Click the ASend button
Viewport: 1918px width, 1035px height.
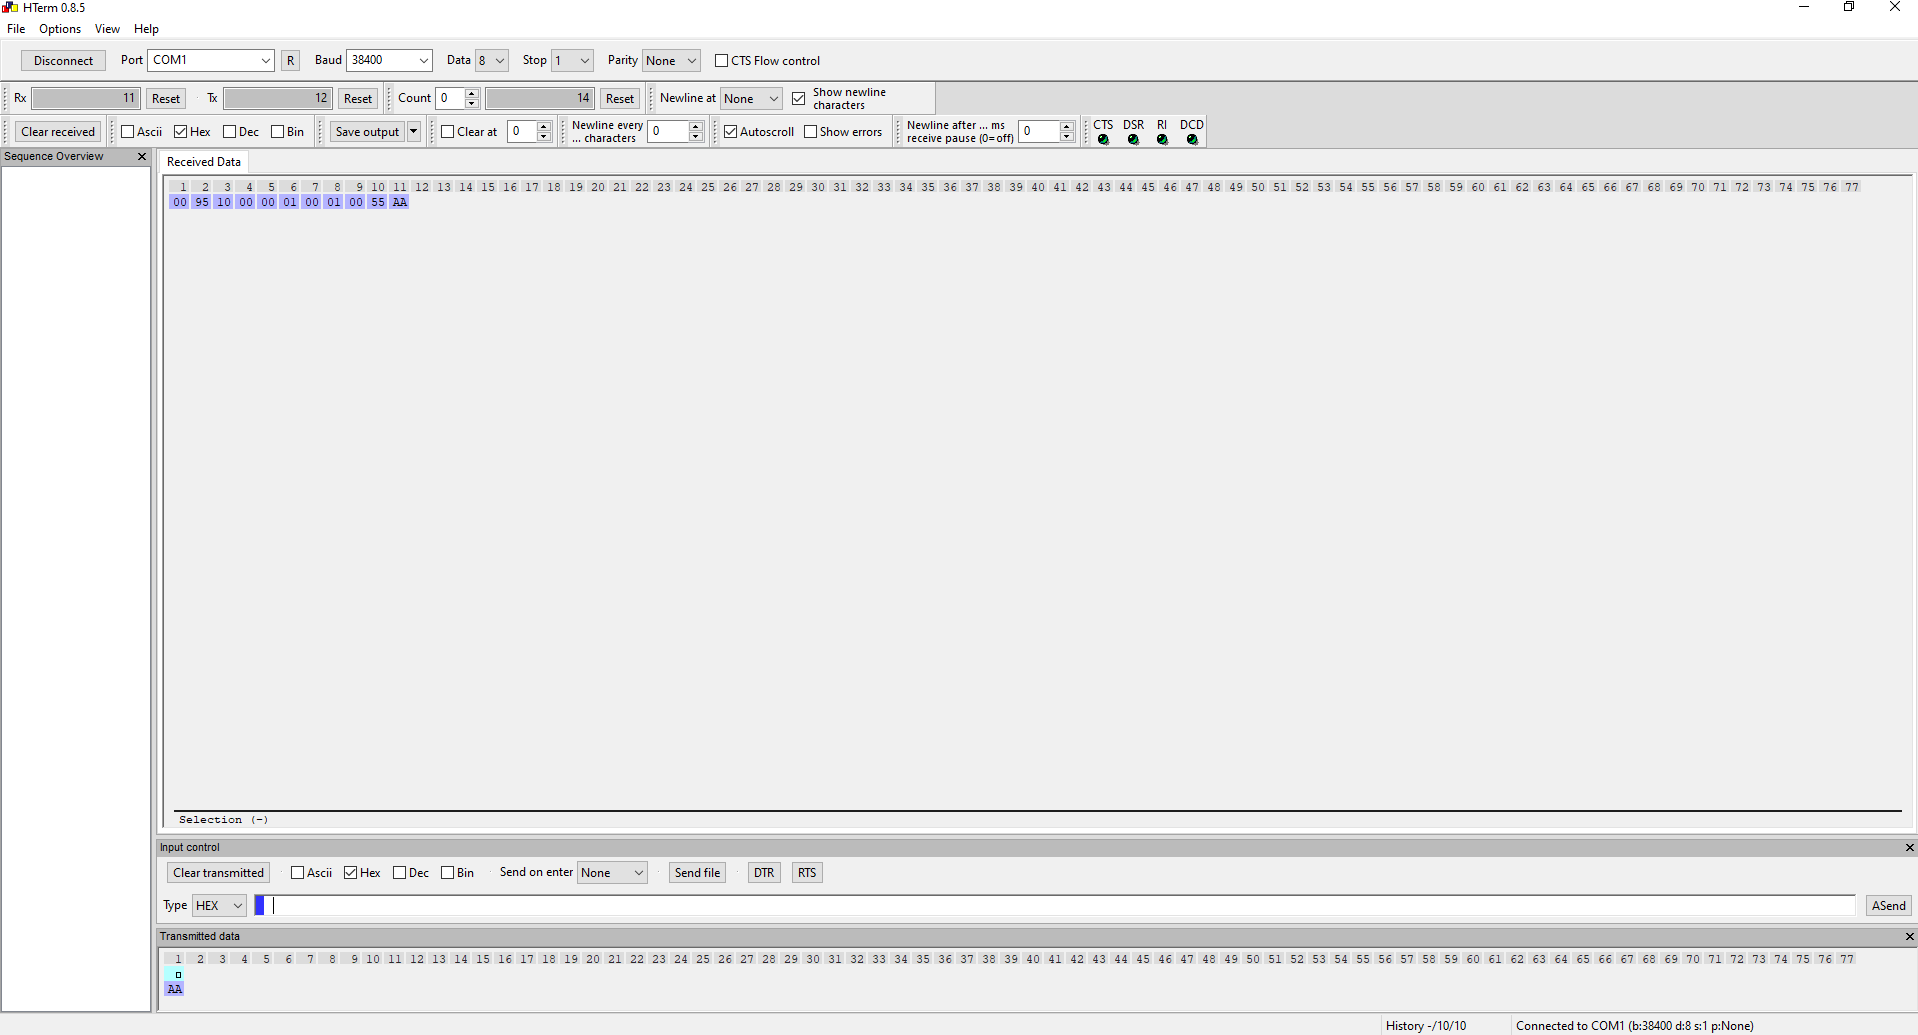(x=1888, y=906)
